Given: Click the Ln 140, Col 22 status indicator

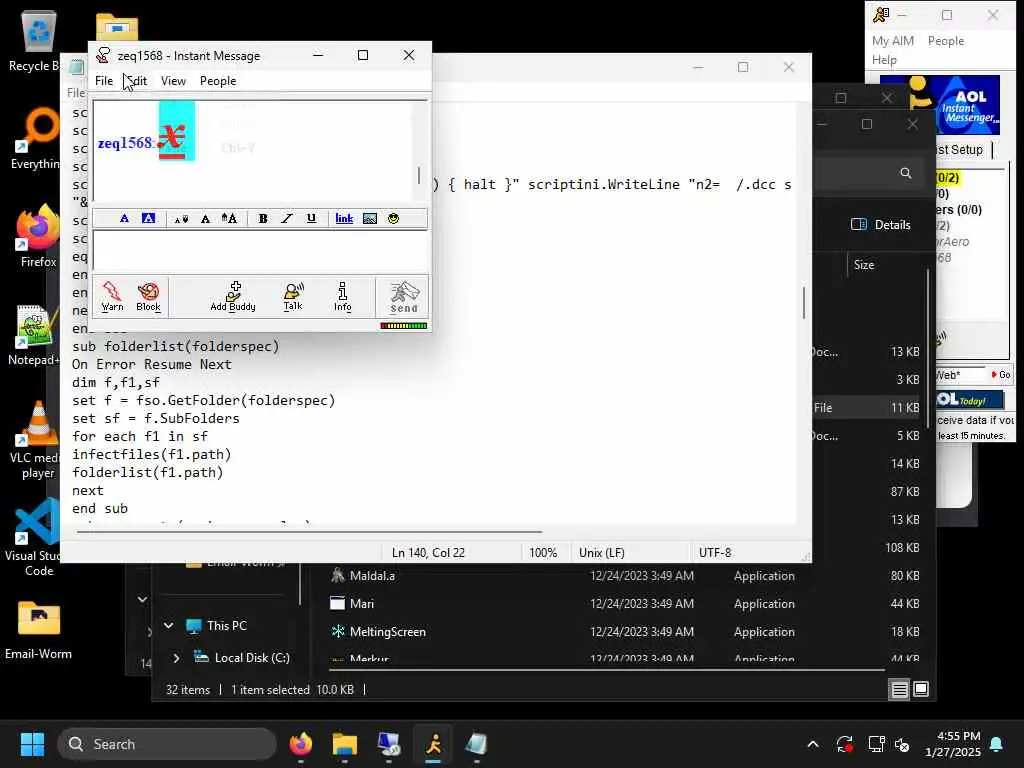Looking at the screenshot, I should [428, 552].
